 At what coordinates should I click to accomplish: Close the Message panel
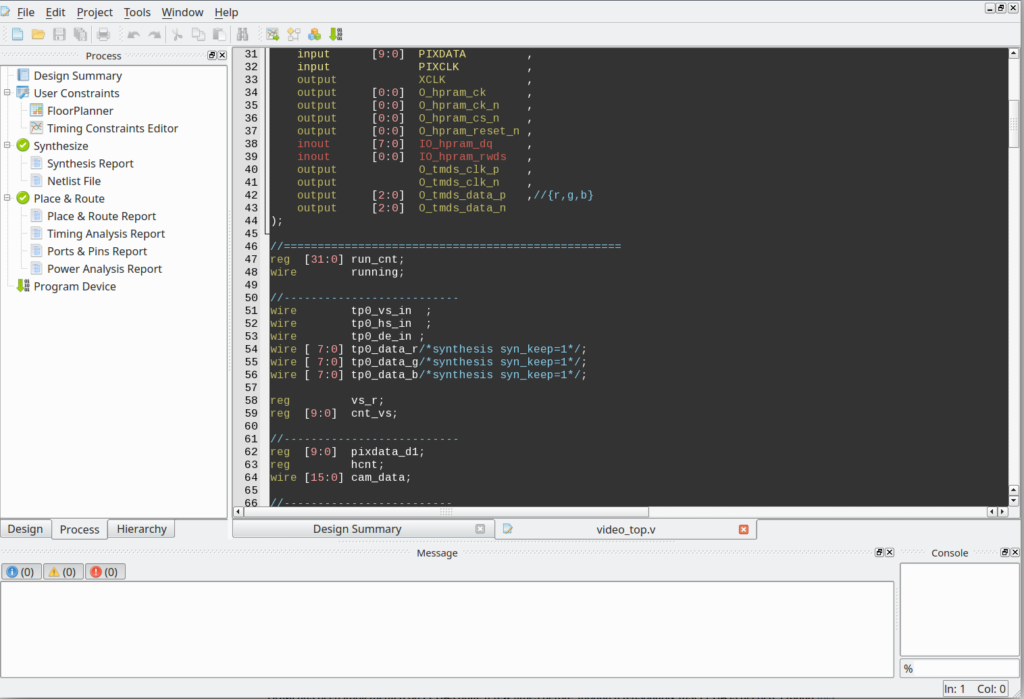tap(889, 553)
